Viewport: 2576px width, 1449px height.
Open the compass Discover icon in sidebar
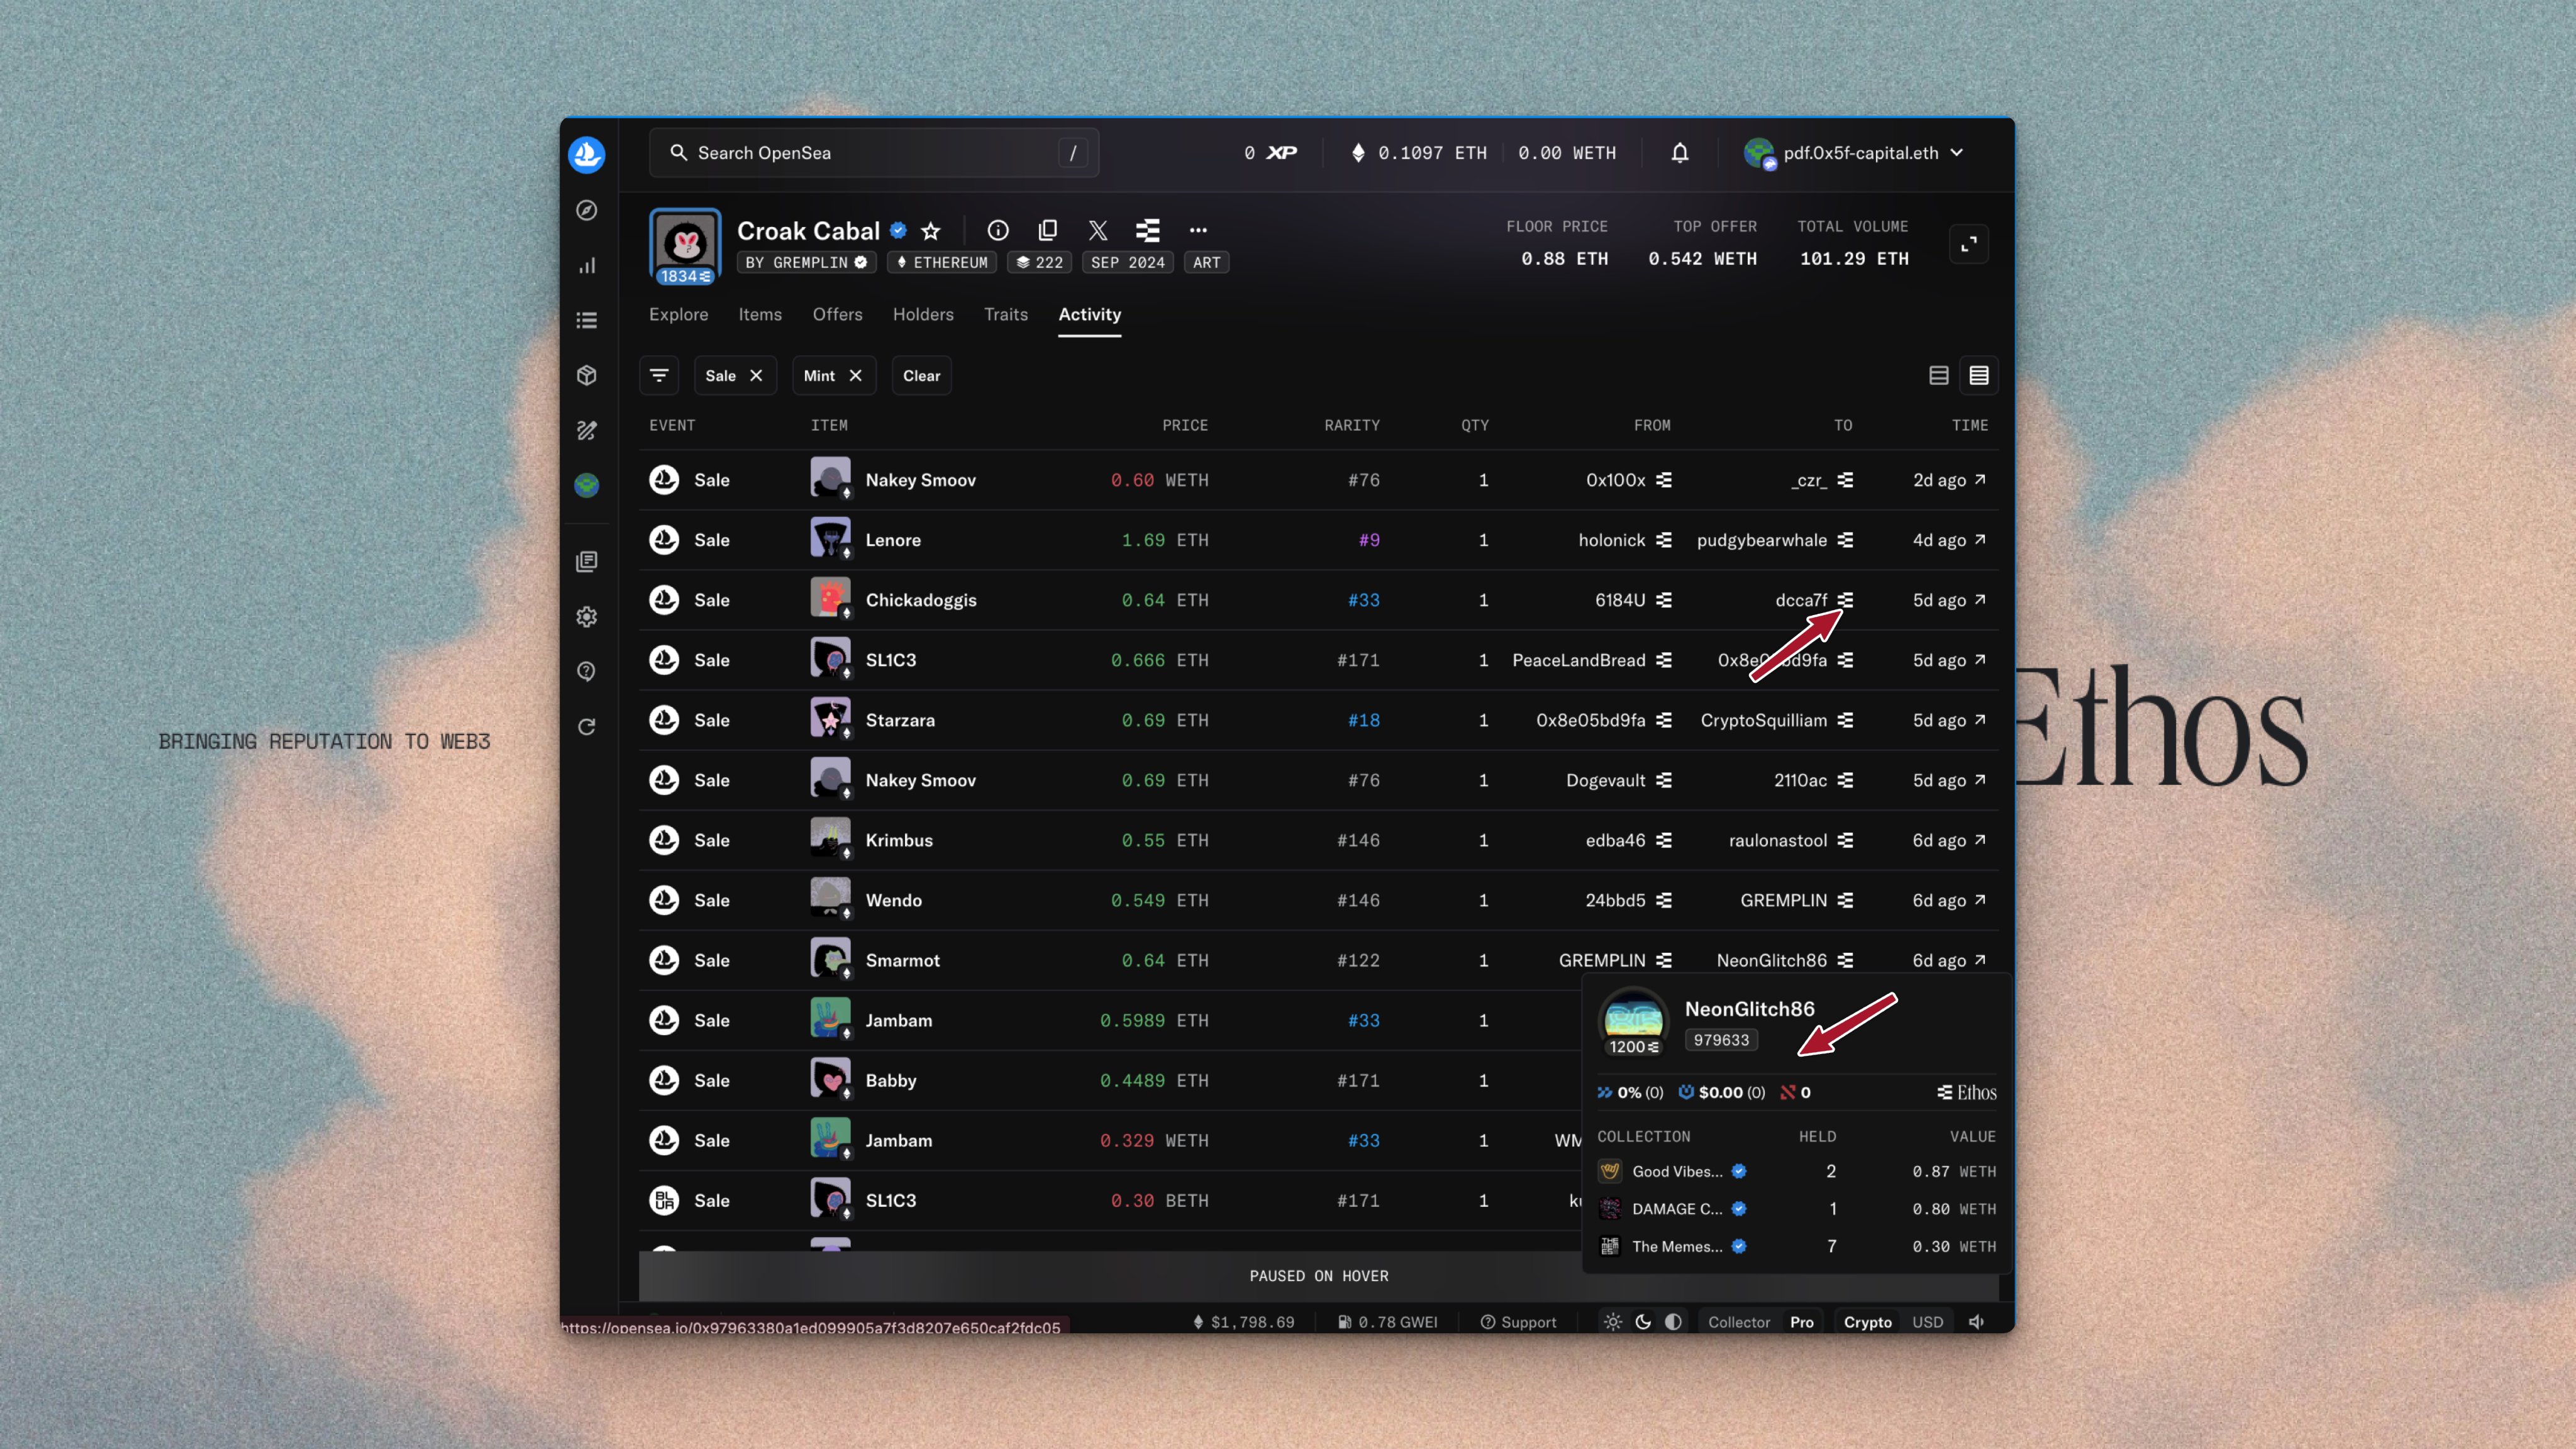click(587, 210)
